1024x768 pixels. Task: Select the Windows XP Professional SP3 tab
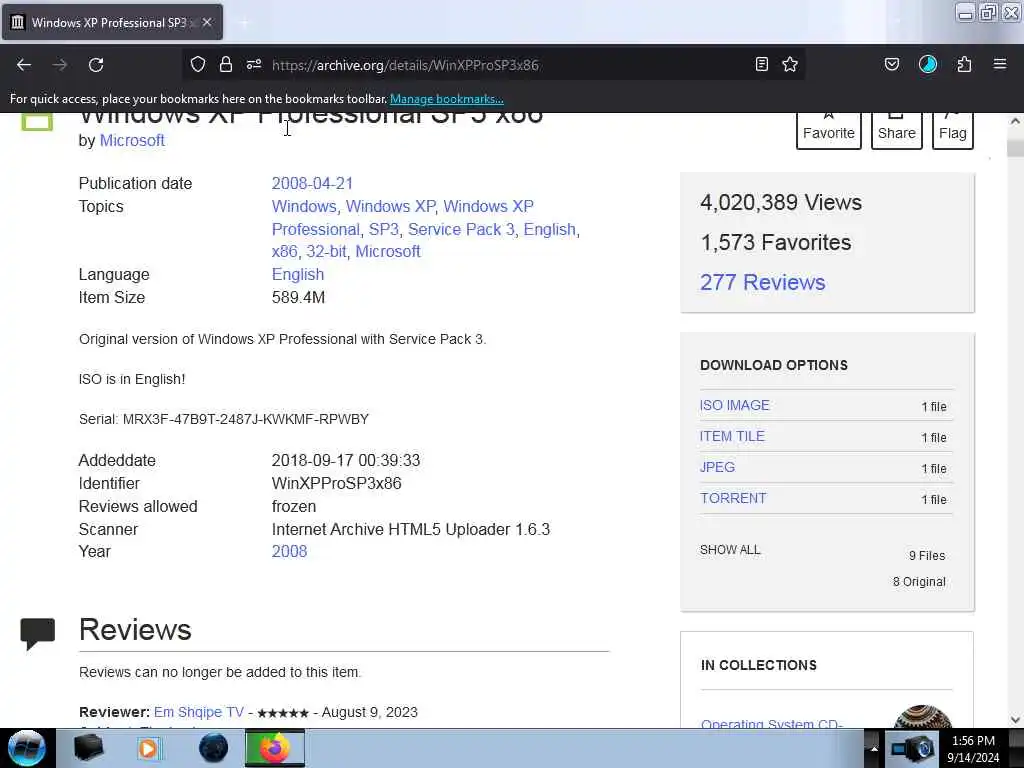coord(112,22)
